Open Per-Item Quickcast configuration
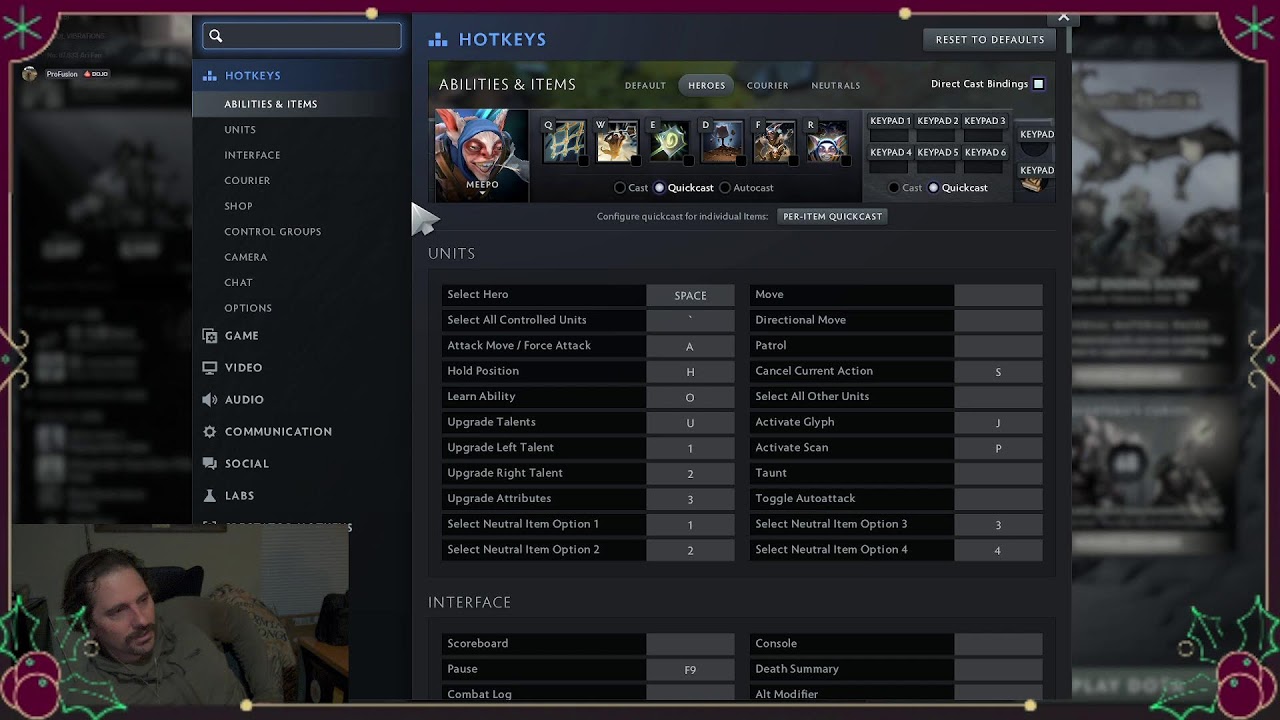 coord(832,216)
